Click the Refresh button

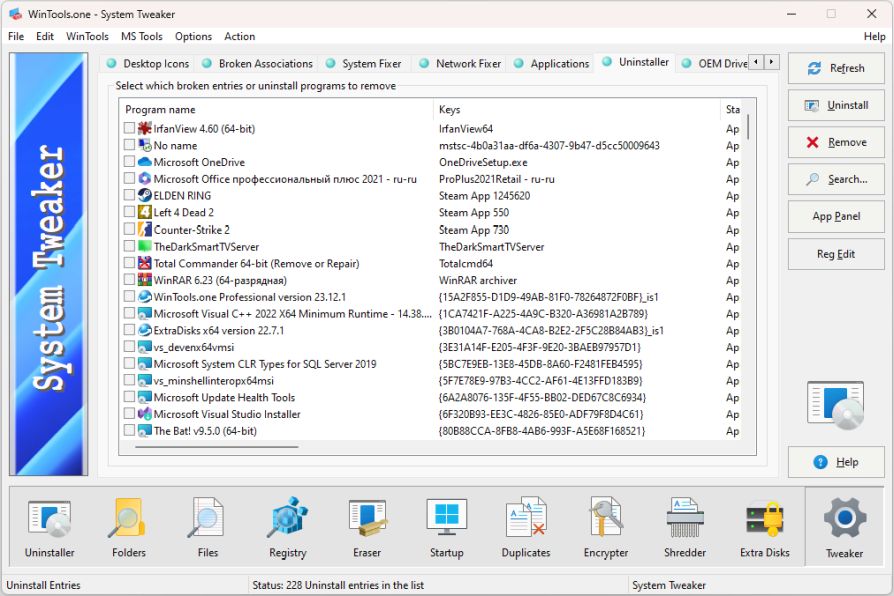pos(836,68)
